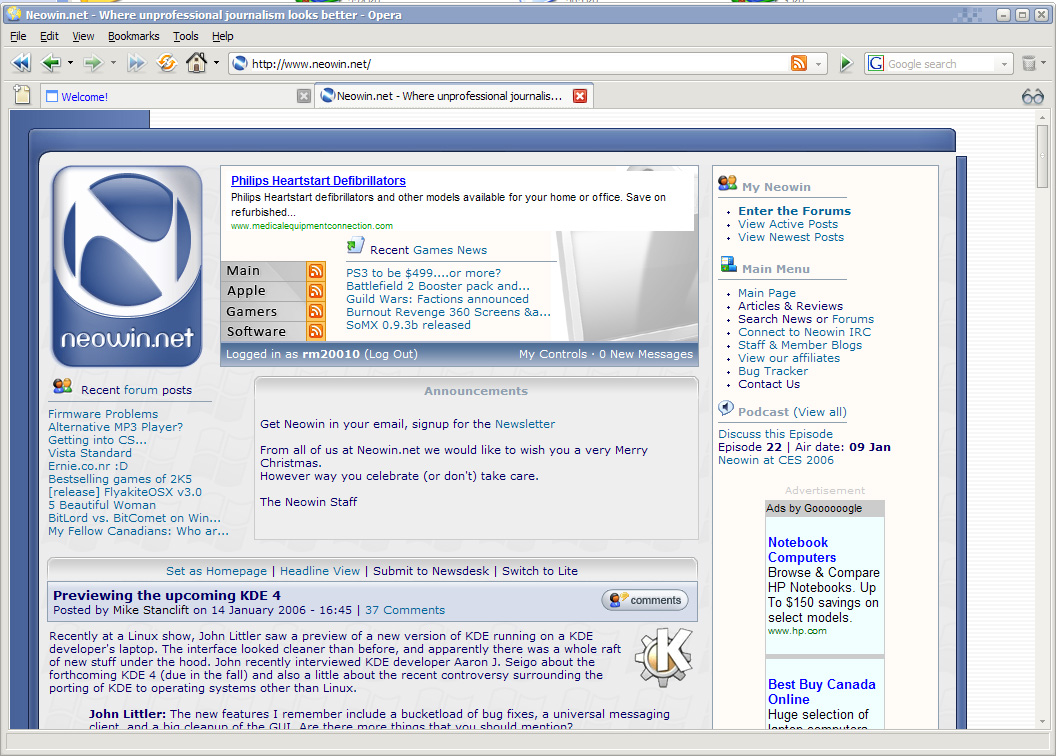This screenshot has height=756, width=1056.
Task: Open the File menu
Action: pyautogui.click(x=18, y=36)
